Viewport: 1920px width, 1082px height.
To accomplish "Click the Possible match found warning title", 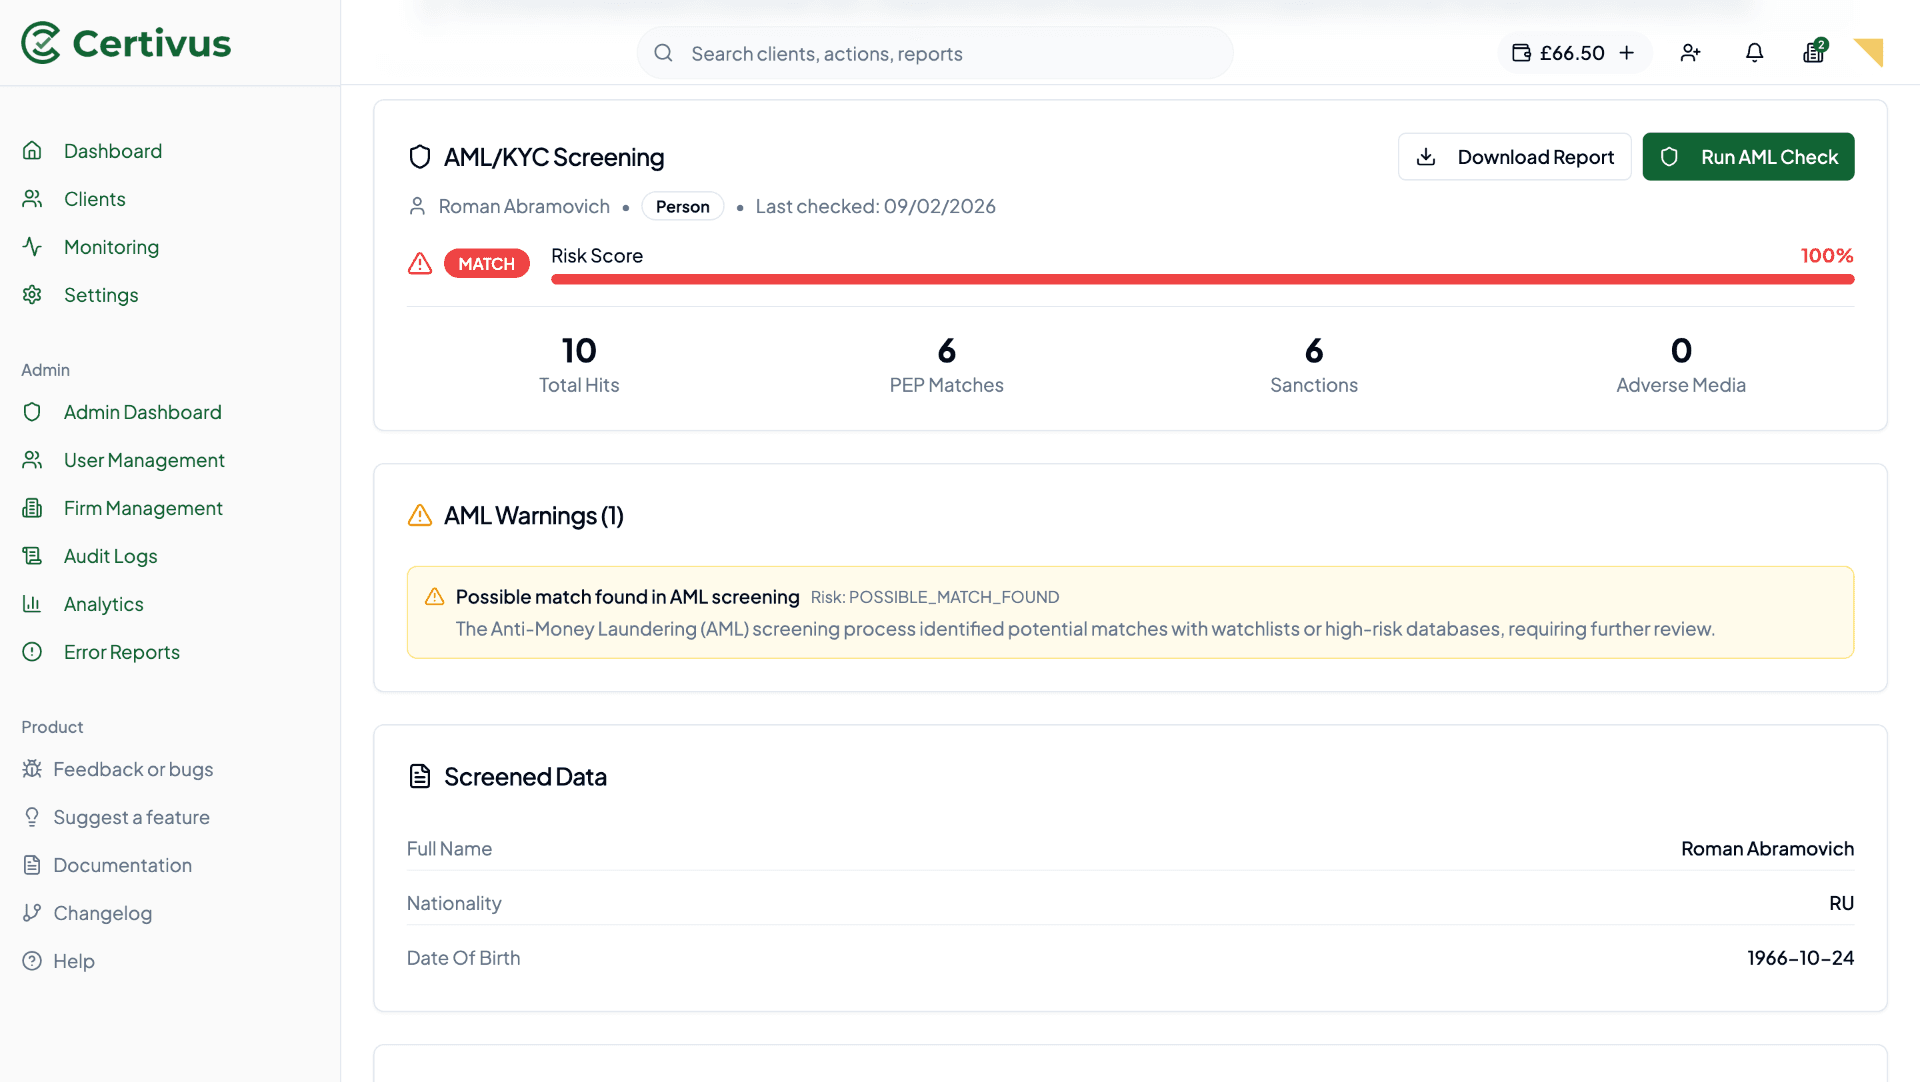I will click(627, 597).
